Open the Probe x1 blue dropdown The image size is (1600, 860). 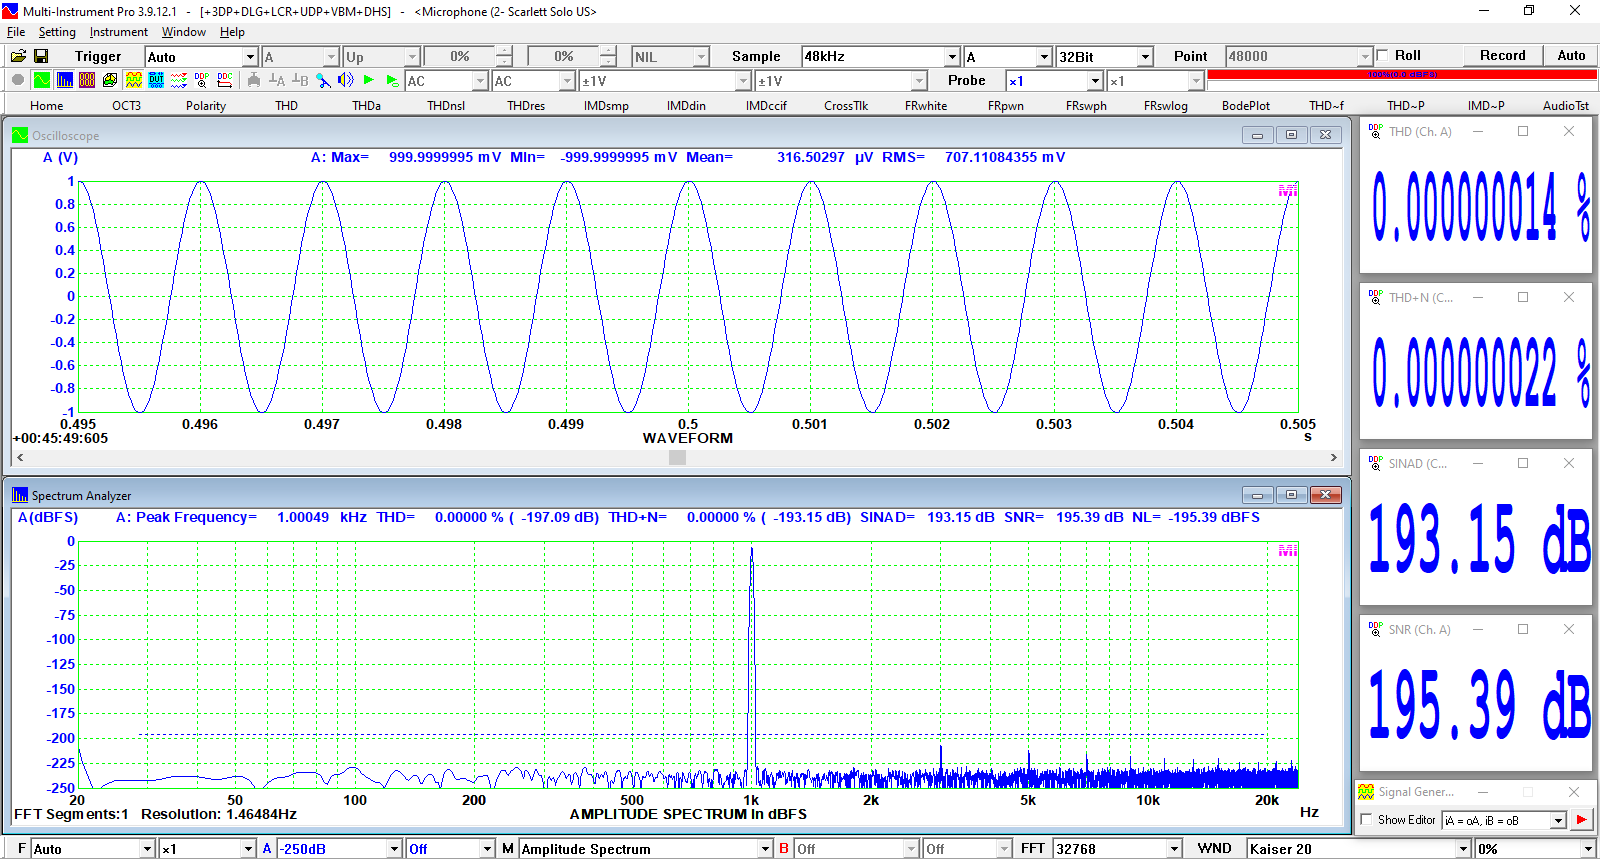(x=1054, y=81)
